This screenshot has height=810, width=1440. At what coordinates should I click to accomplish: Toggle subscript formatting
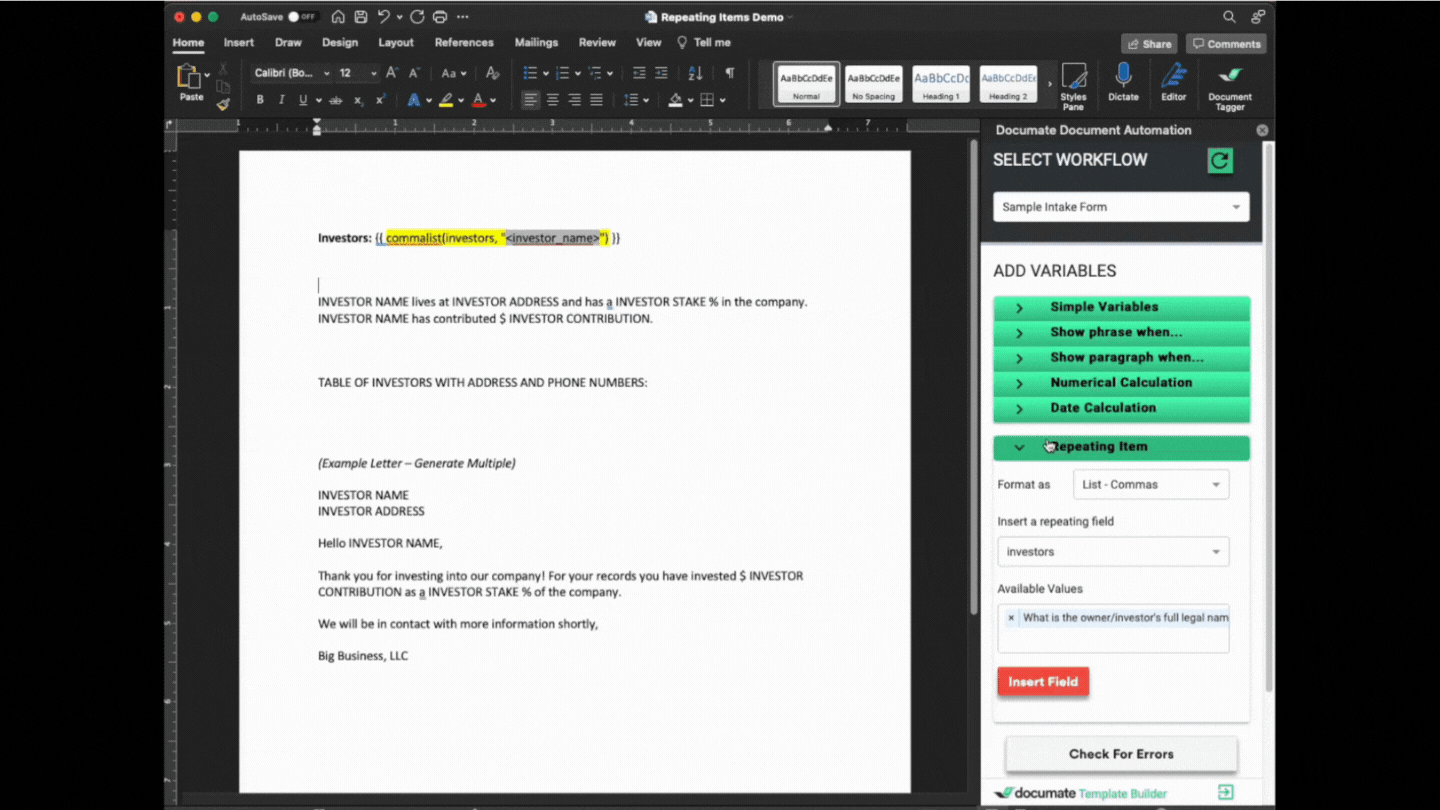(x=358, y=100)
